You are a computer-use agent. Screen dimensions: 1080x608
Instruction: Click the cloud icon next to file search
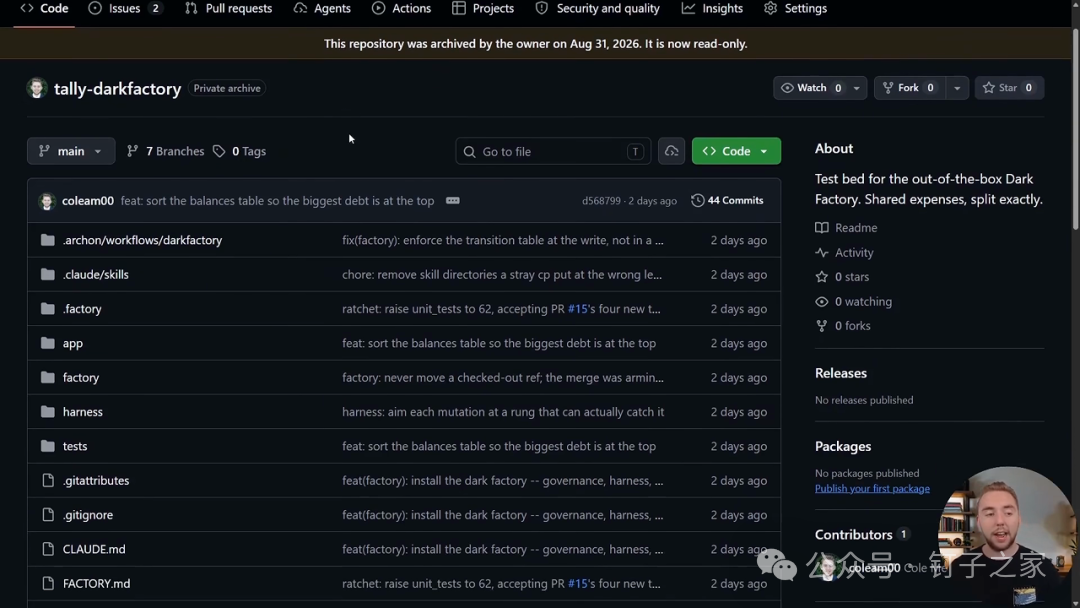671,151
